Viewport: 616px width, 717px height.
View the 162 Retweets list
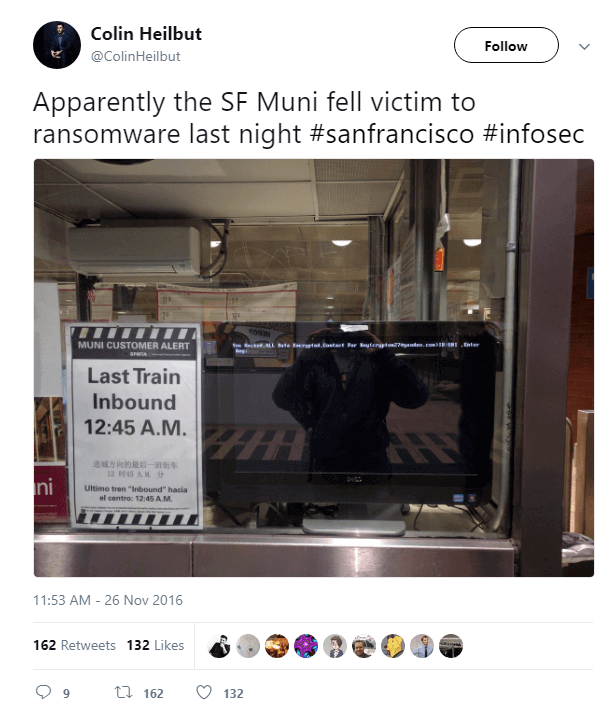[x=74, y=645]
